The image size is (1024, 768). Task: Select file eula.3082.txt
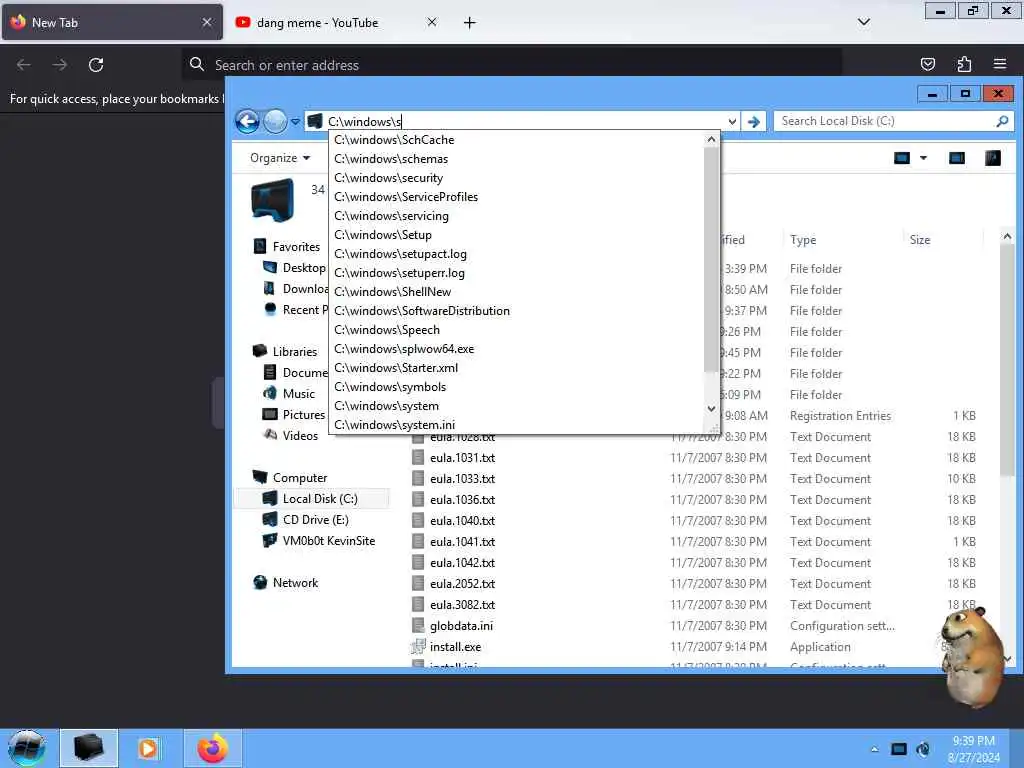point(462,604)
